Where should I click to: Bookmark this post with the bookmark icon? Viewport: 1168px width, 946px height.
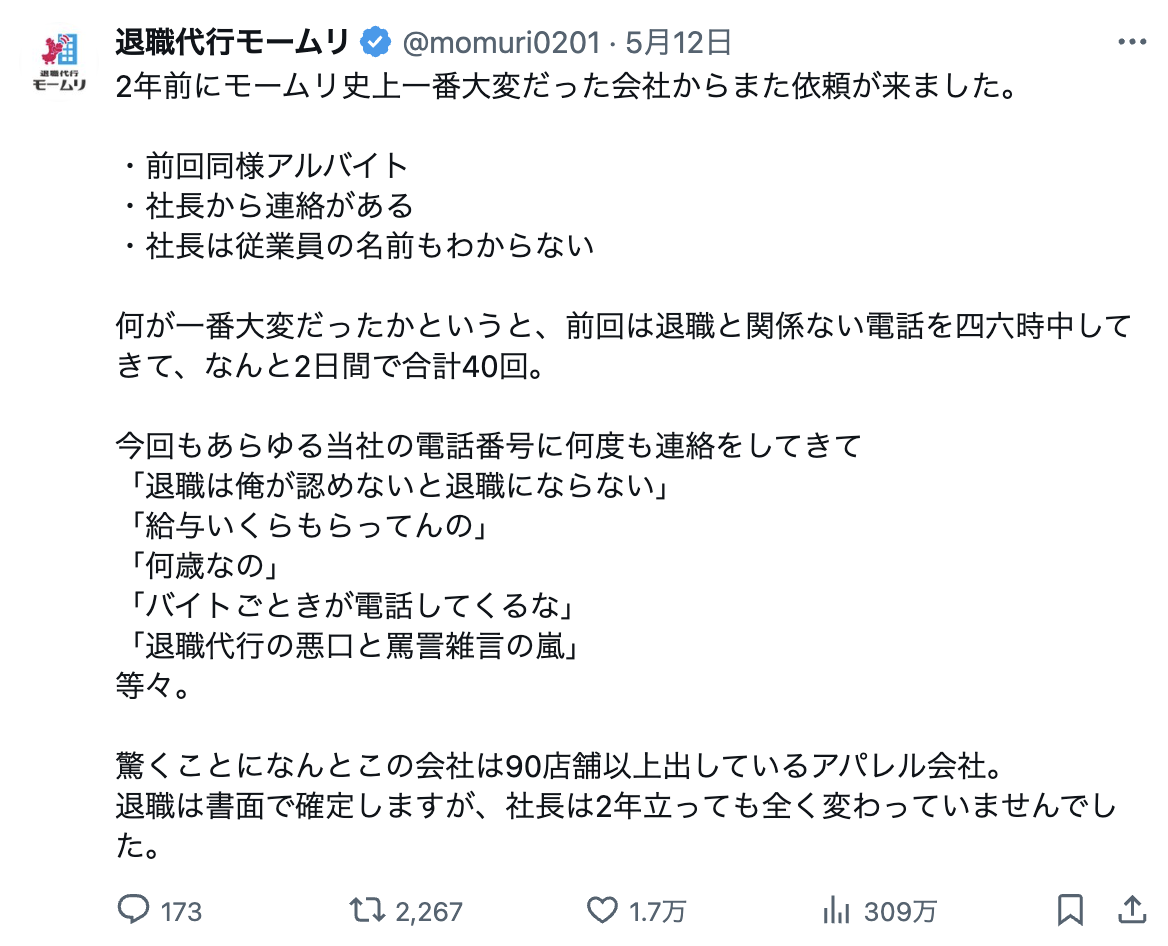(1069, 910)
